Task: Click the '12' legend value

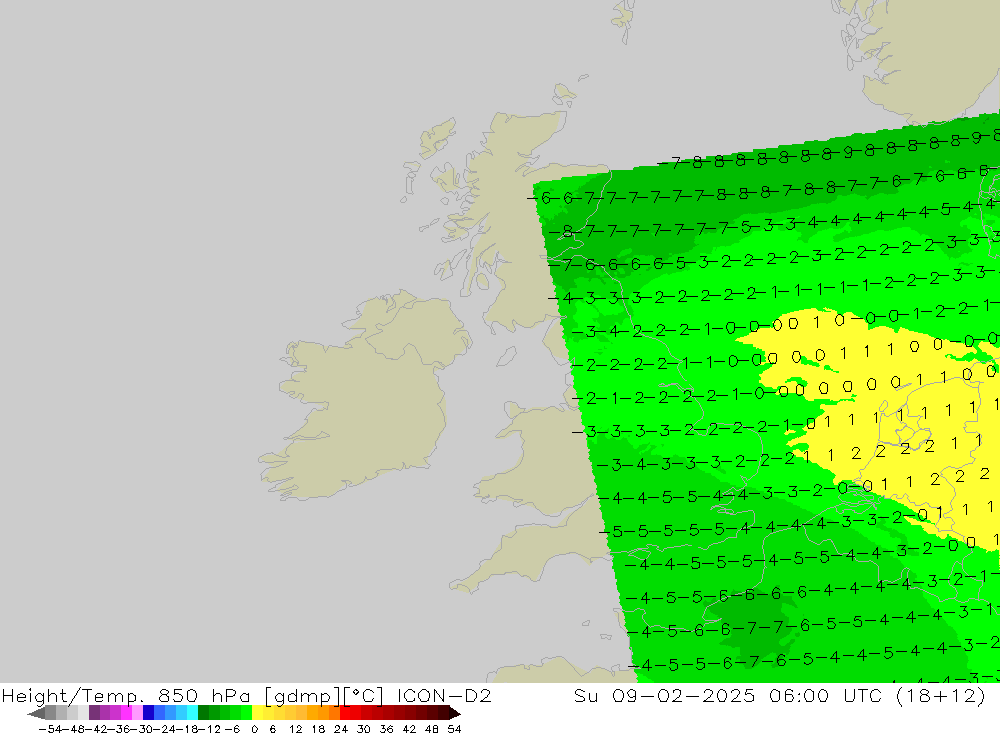Action: (295, 729)
